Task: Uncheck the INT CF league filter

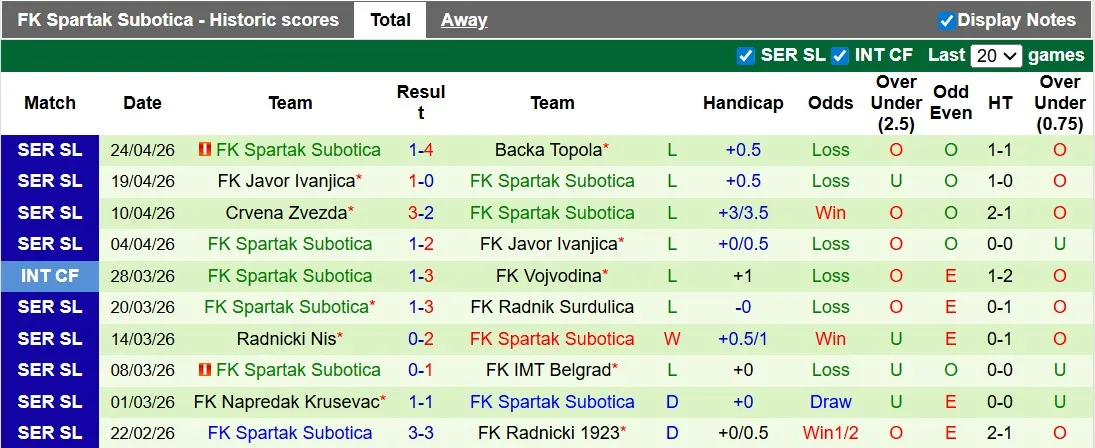Action: pyautogui.click(x=840, y=56)
